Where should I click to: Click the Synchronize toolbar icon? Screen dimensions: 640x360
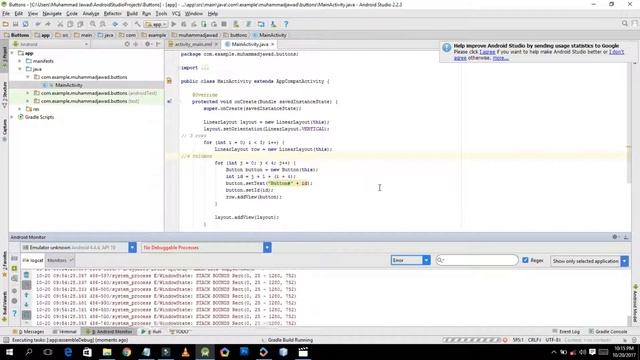point(25,24)
